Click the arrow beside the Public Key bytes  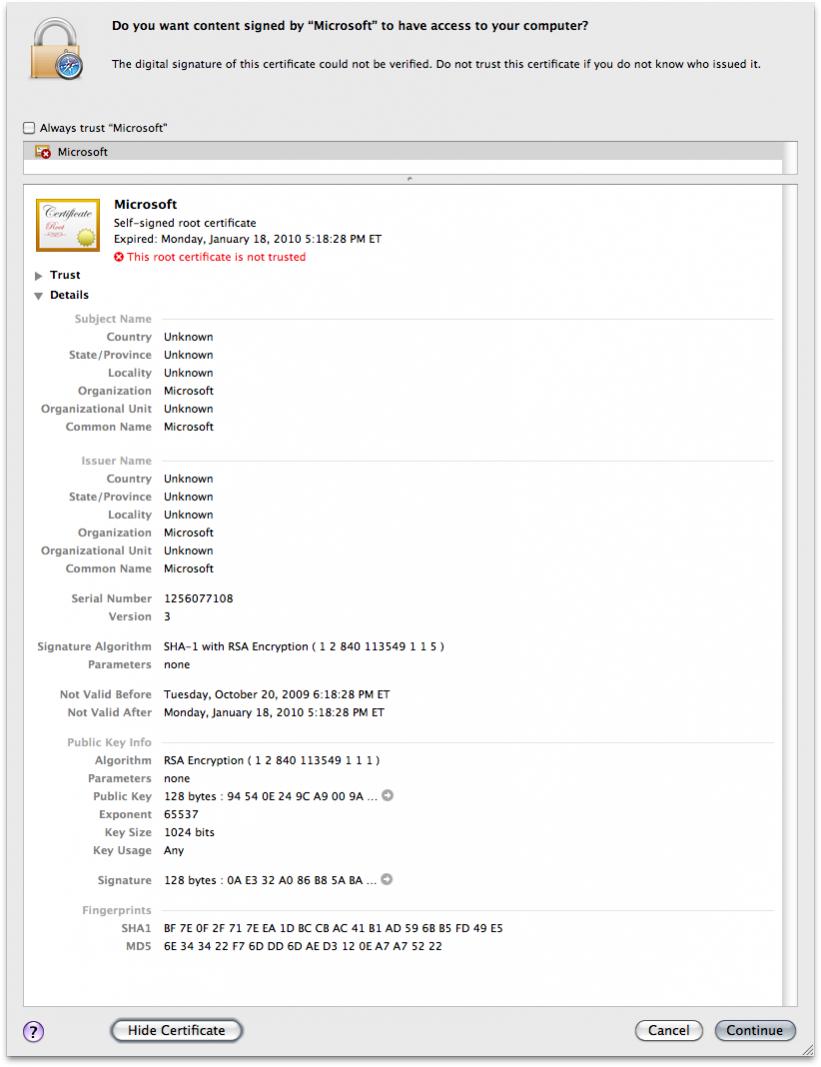pos(387,796)
